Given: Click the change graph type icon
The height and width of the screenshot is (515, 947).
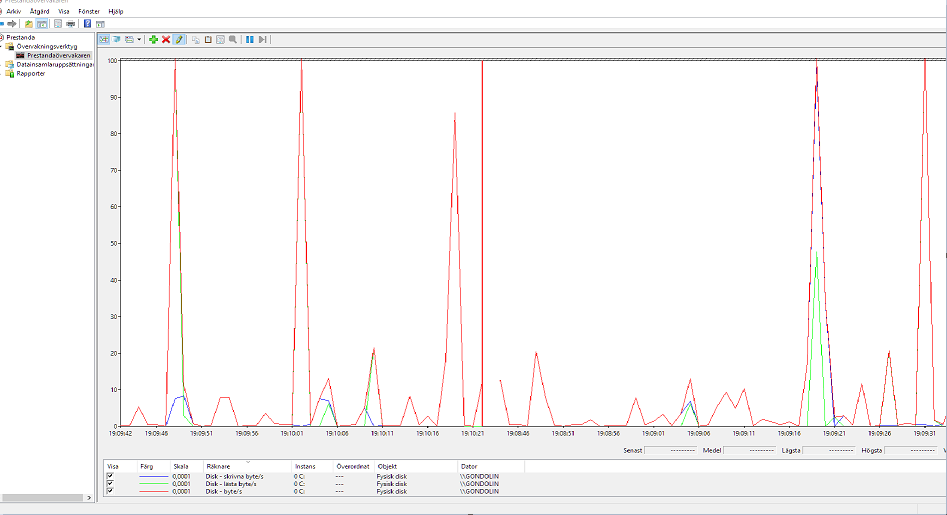Looking at the screenshot, I should click(x=129, y=39).
